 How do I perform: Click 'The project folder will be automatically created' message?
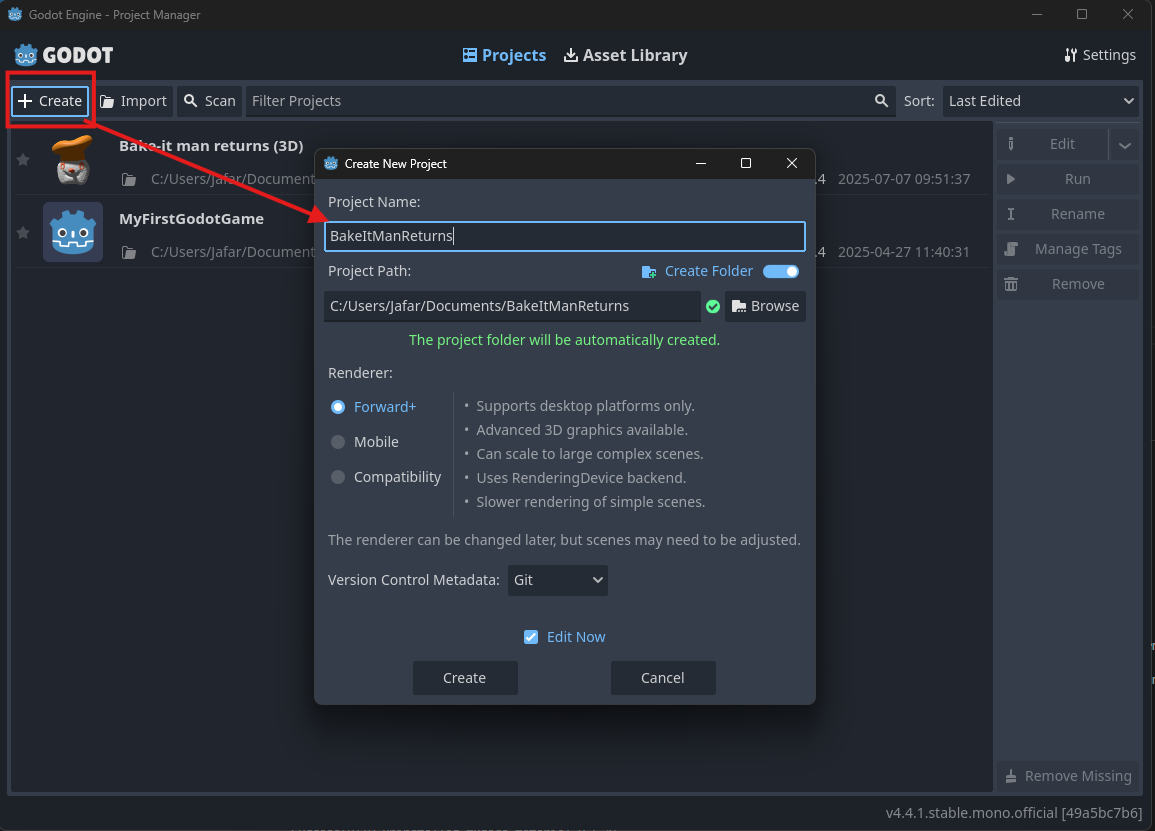coord(564,340)
